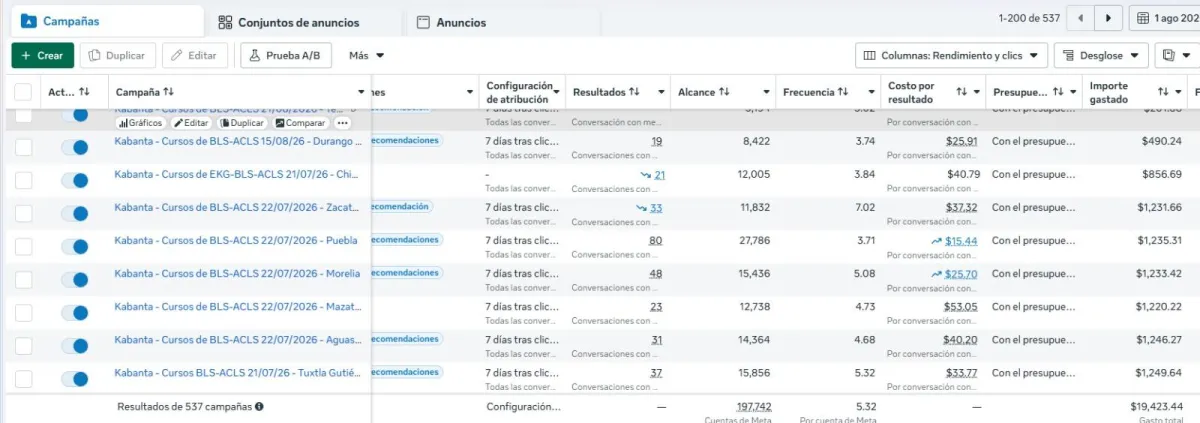Open Kabanta BLS-ACLS 22/07/2026 Puebla campaign
The height and width of the screenshot is (423, 1200).
pyautogui.click(x=236, y=241)
